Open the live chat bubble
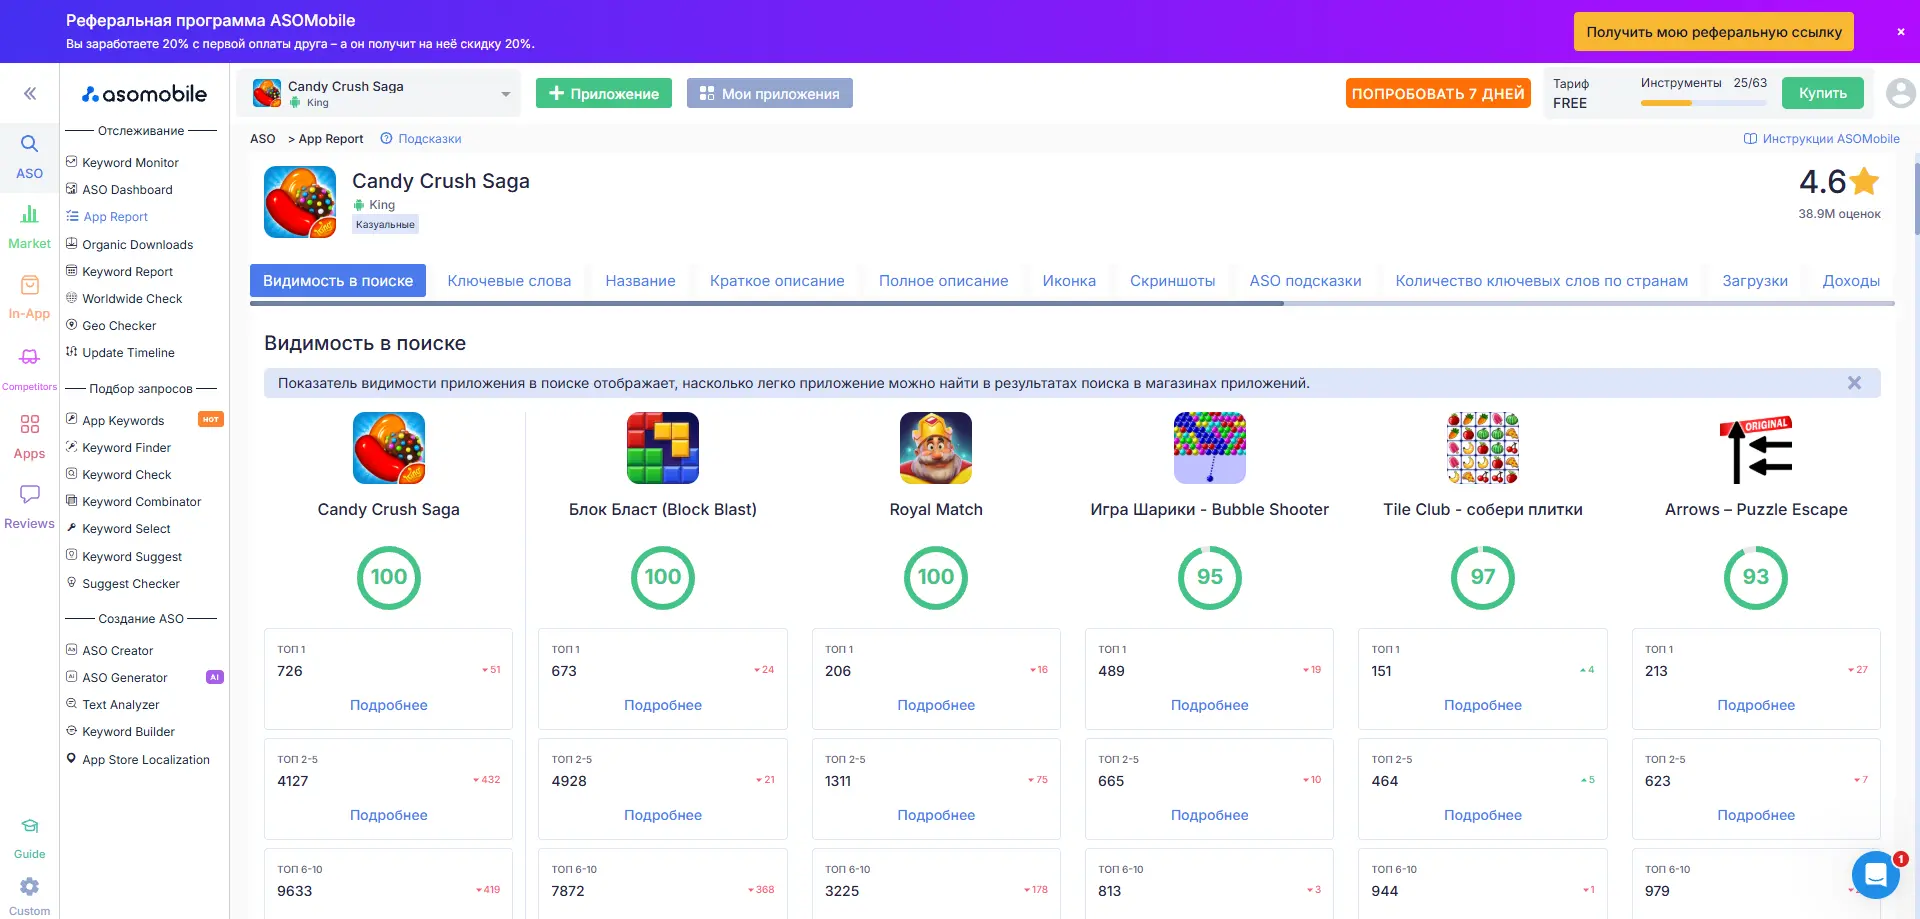 [1876, 876]
